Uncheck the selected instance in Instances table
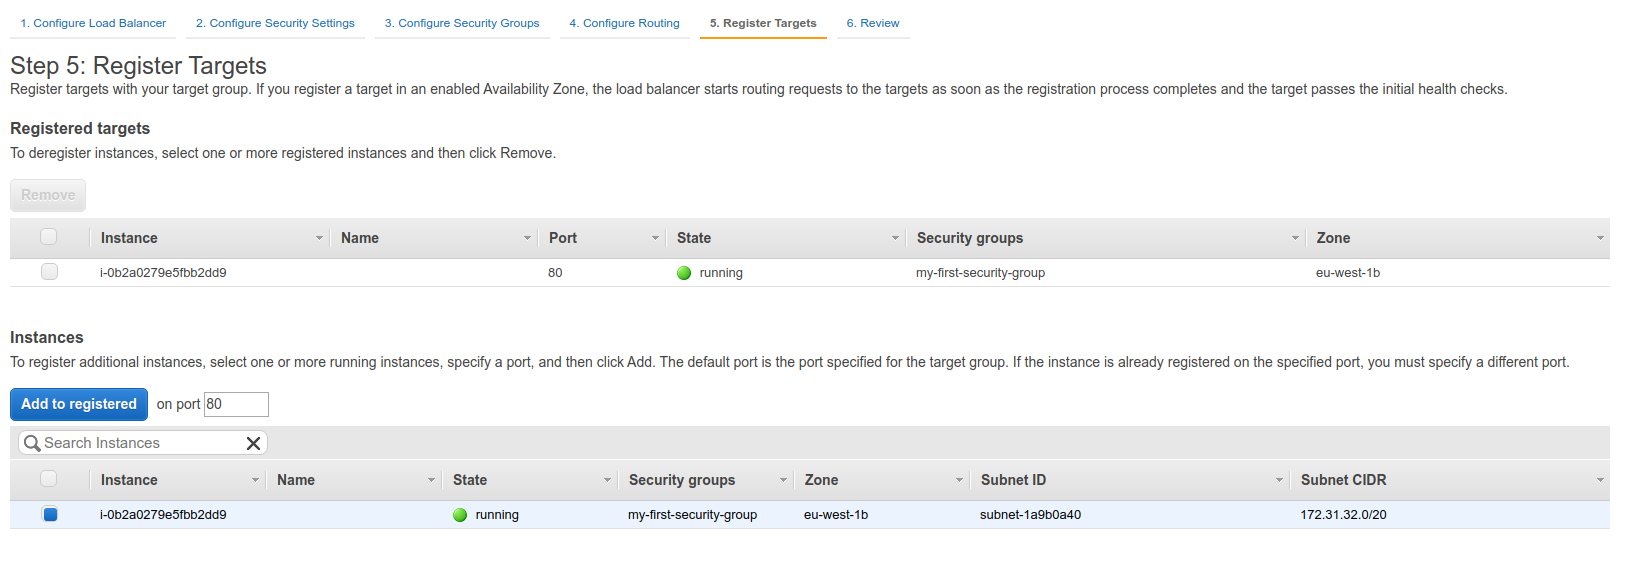The image size is (1637, 561). coord(50,514)
